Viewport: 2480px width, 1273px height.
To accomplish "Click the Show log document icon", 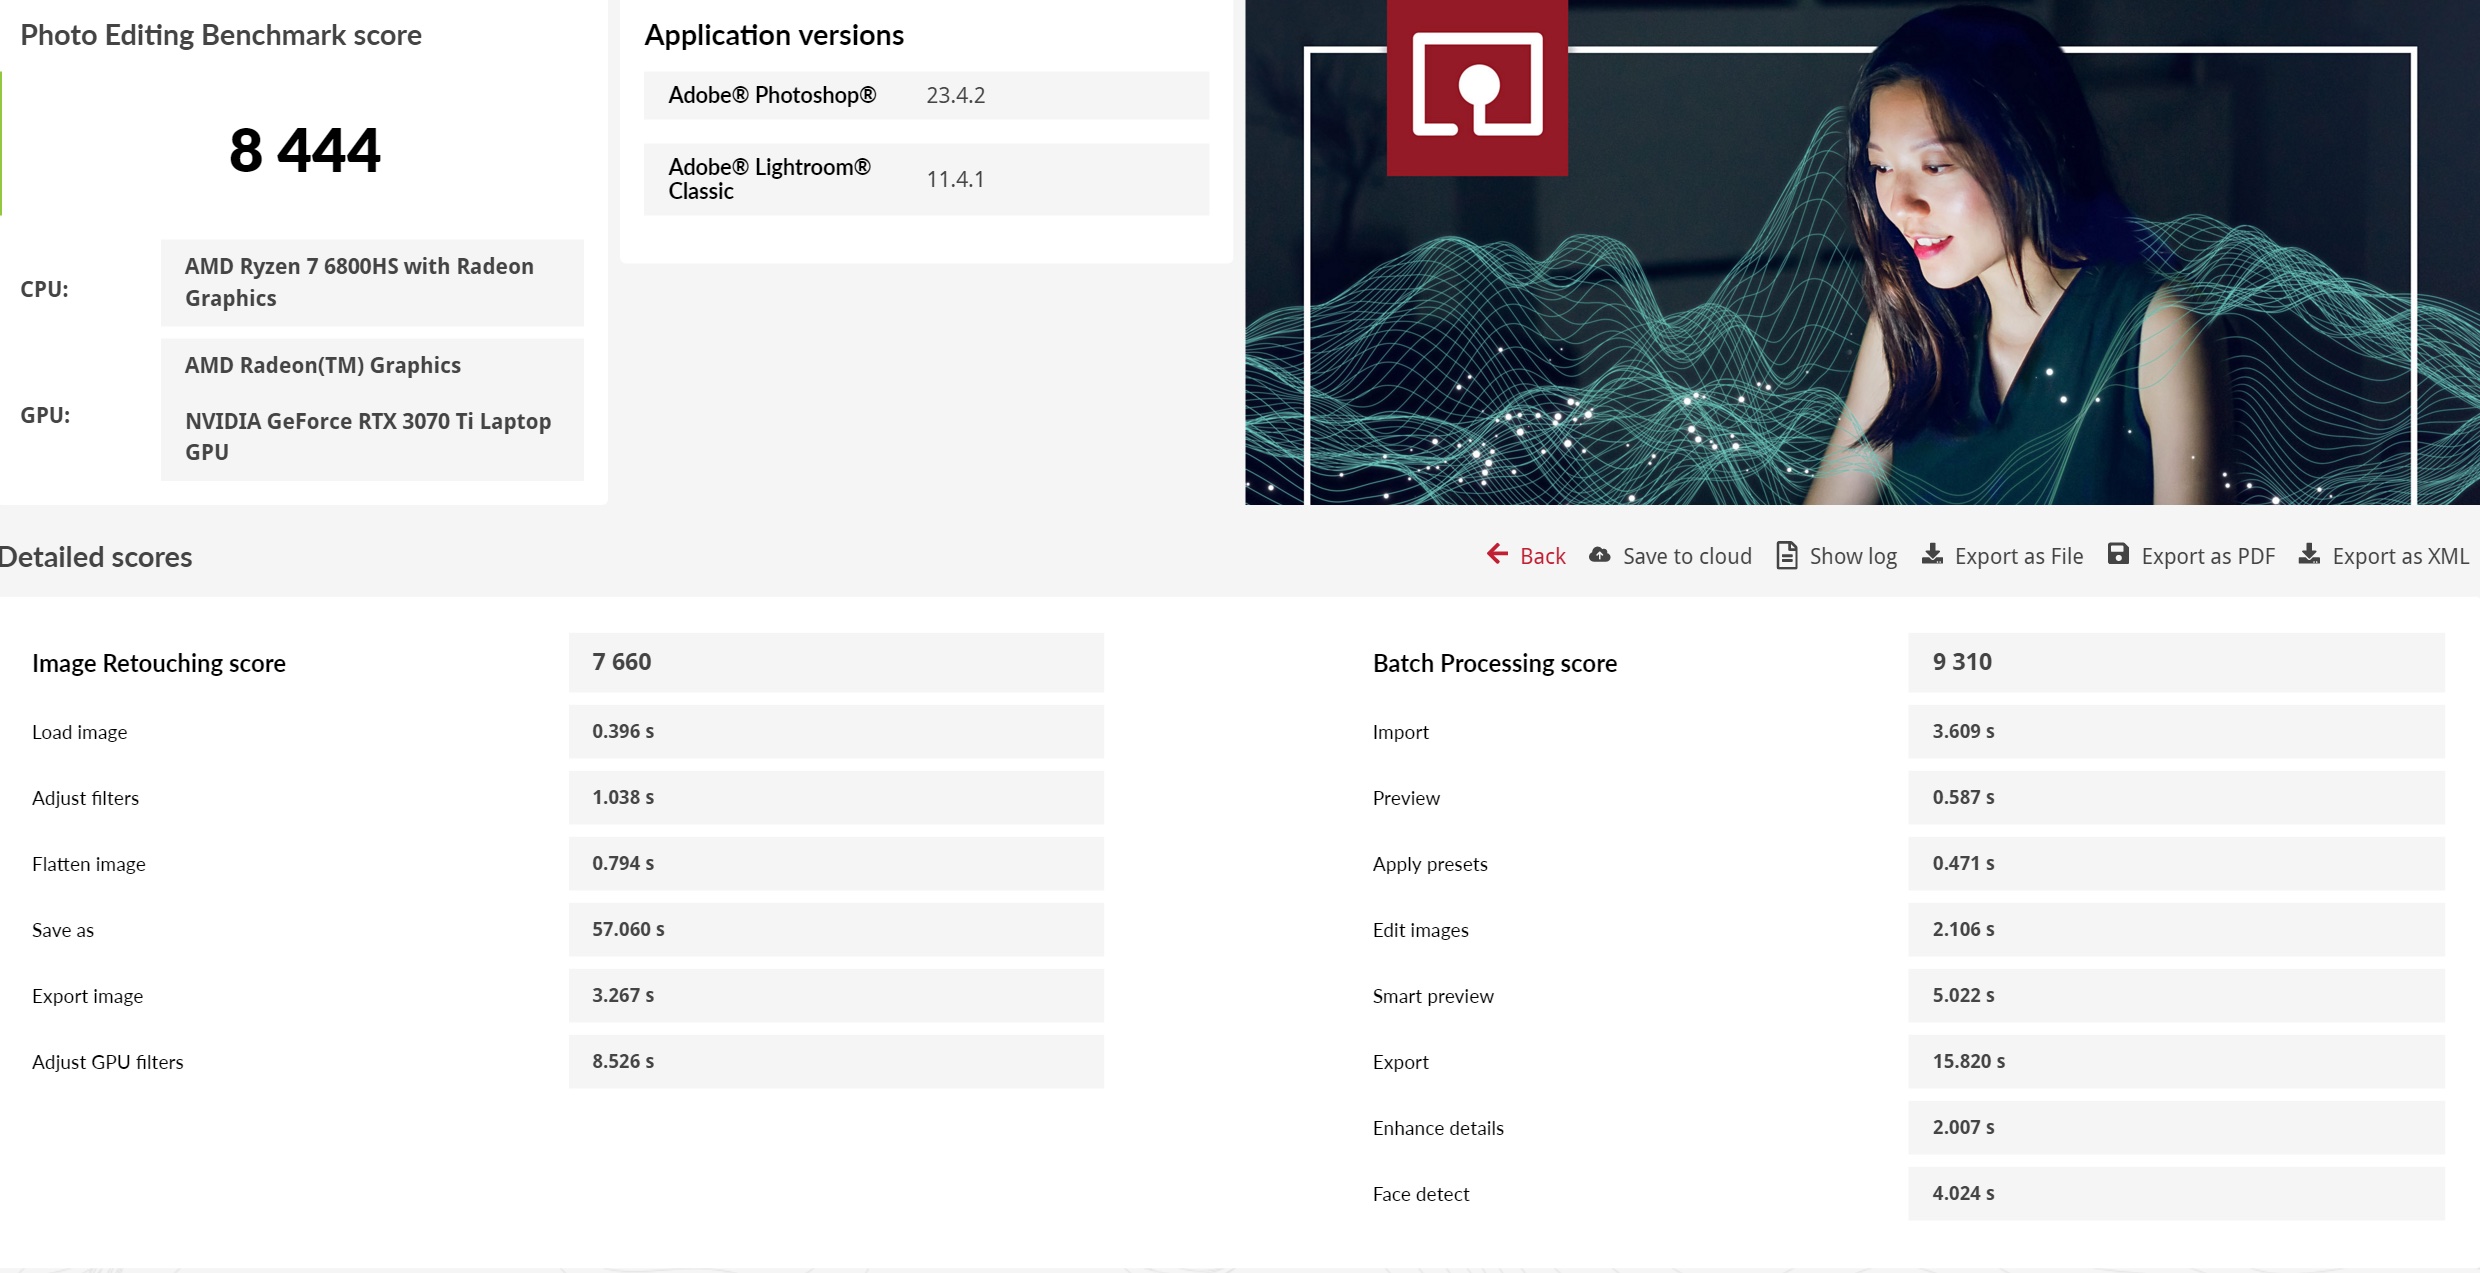I will pos(1787,555).
